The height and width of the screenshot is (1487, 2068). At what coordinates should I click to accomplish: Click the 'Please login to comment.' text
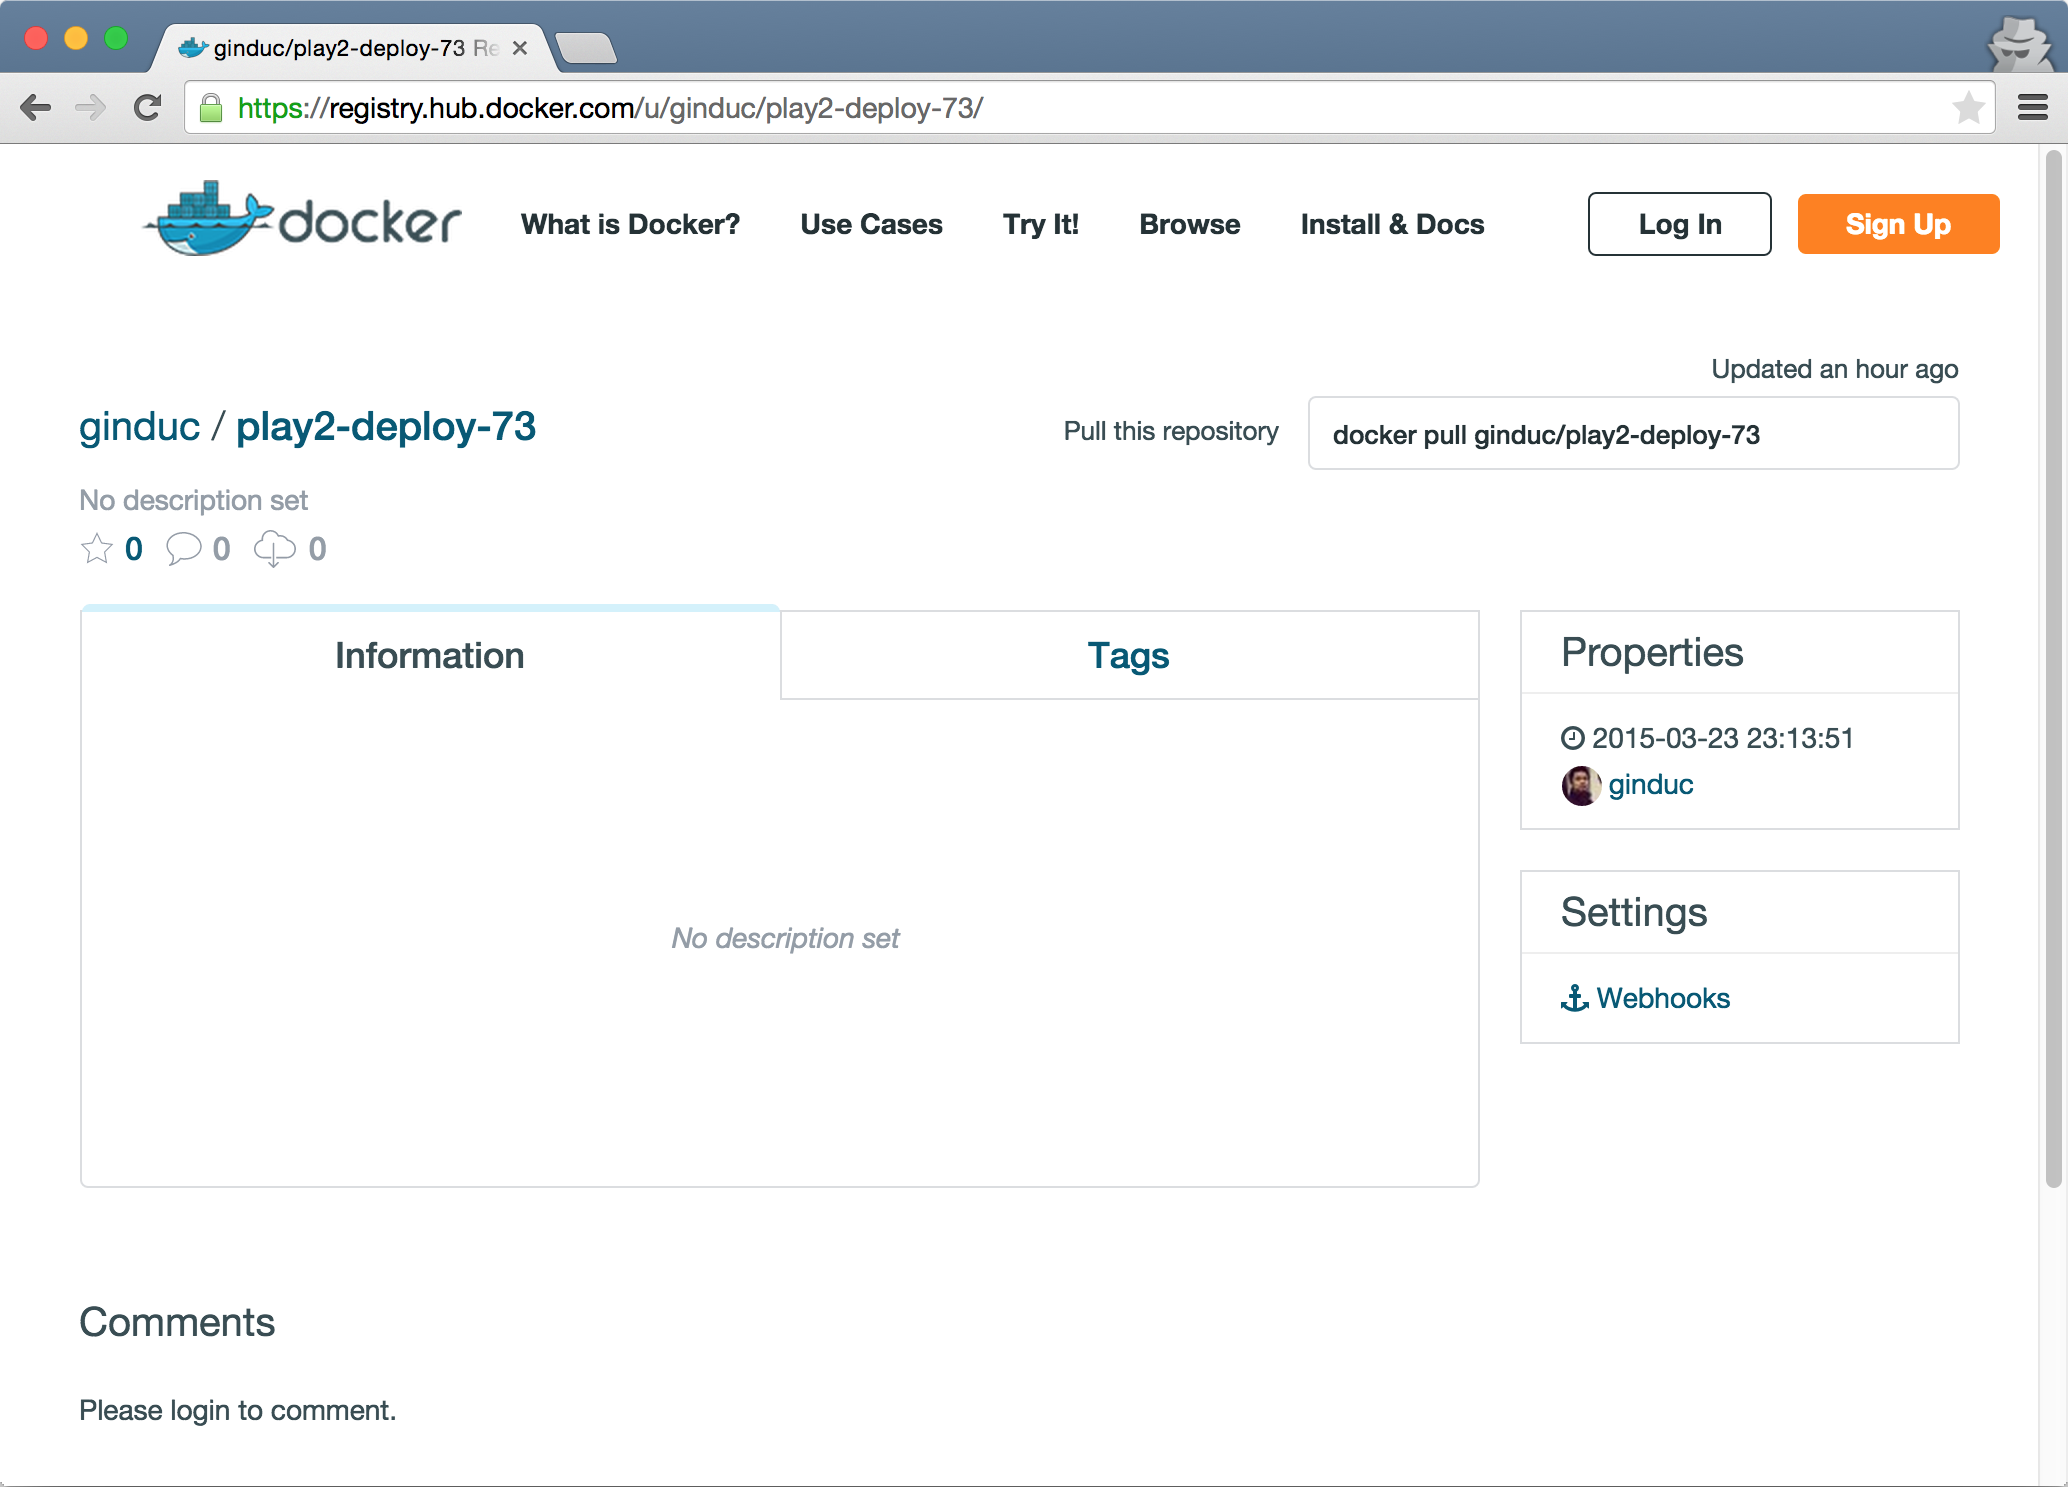[x=238, y=1410]
